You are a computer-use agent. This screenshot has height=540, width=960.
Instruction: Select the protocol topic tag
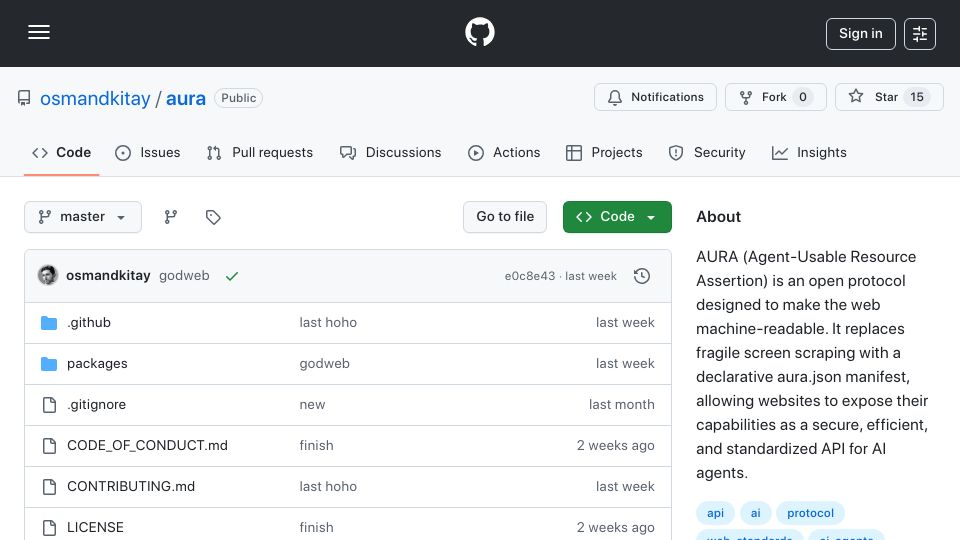[x=810, y=513]
